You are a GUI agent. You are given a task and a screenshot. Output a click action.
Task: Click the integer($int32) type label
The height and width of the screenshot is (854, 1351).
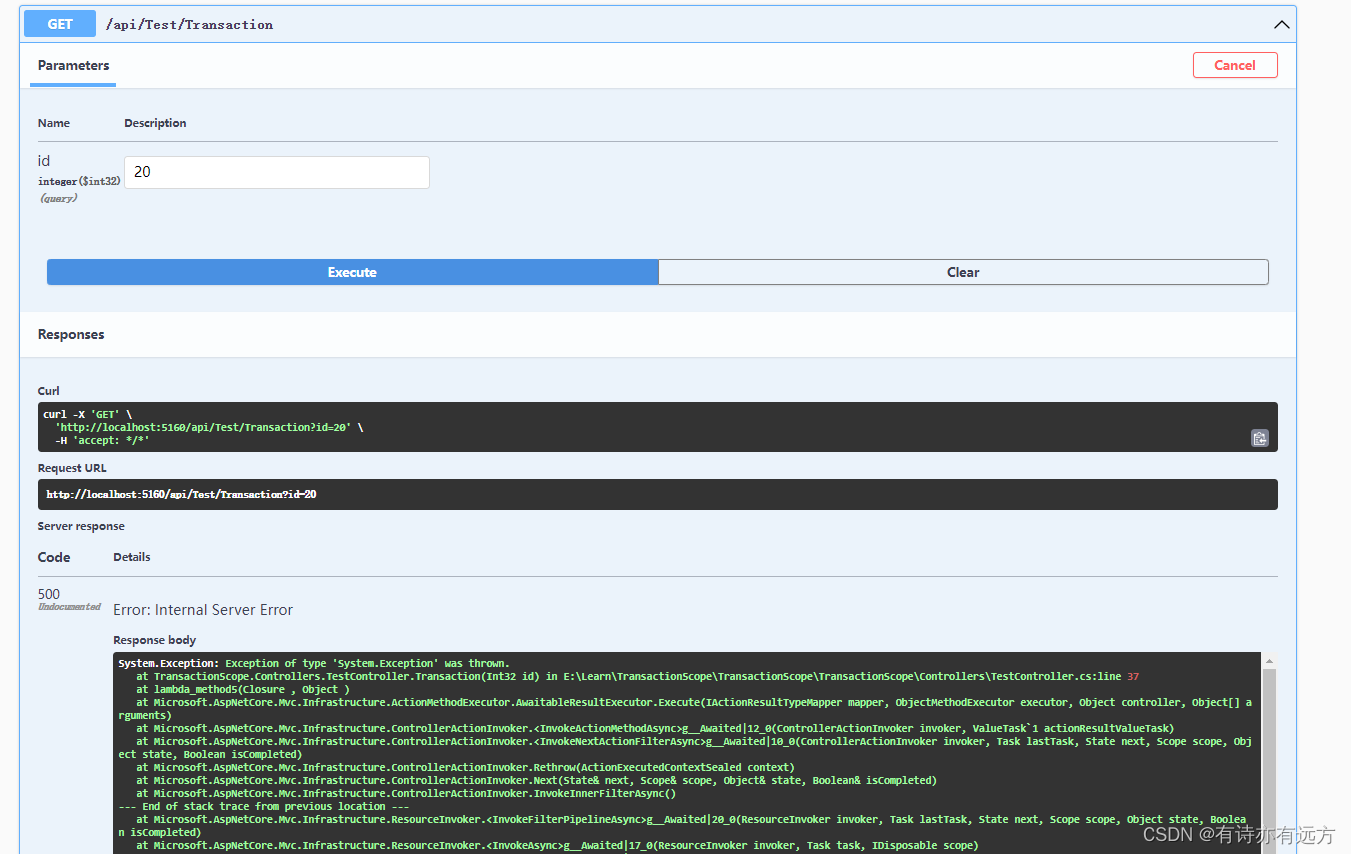click(x=79, y=181)
